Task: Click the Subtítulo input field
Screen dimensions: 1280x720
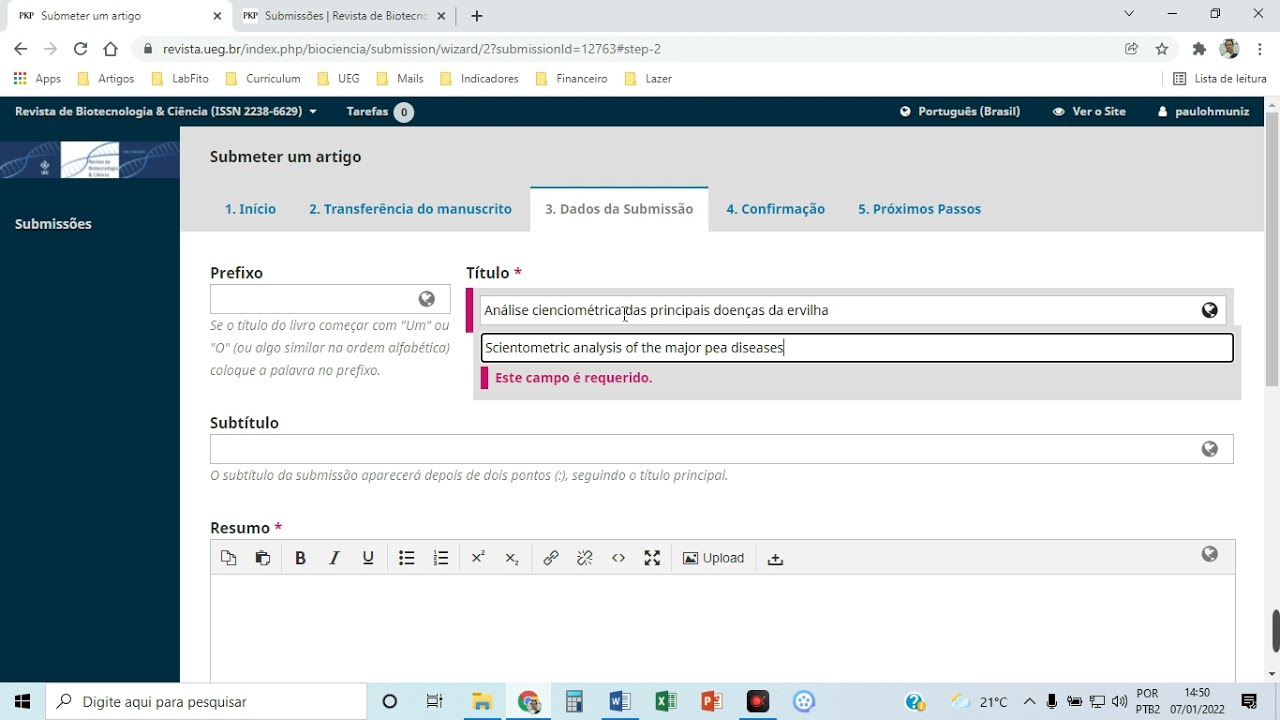Action: point(721,449)
